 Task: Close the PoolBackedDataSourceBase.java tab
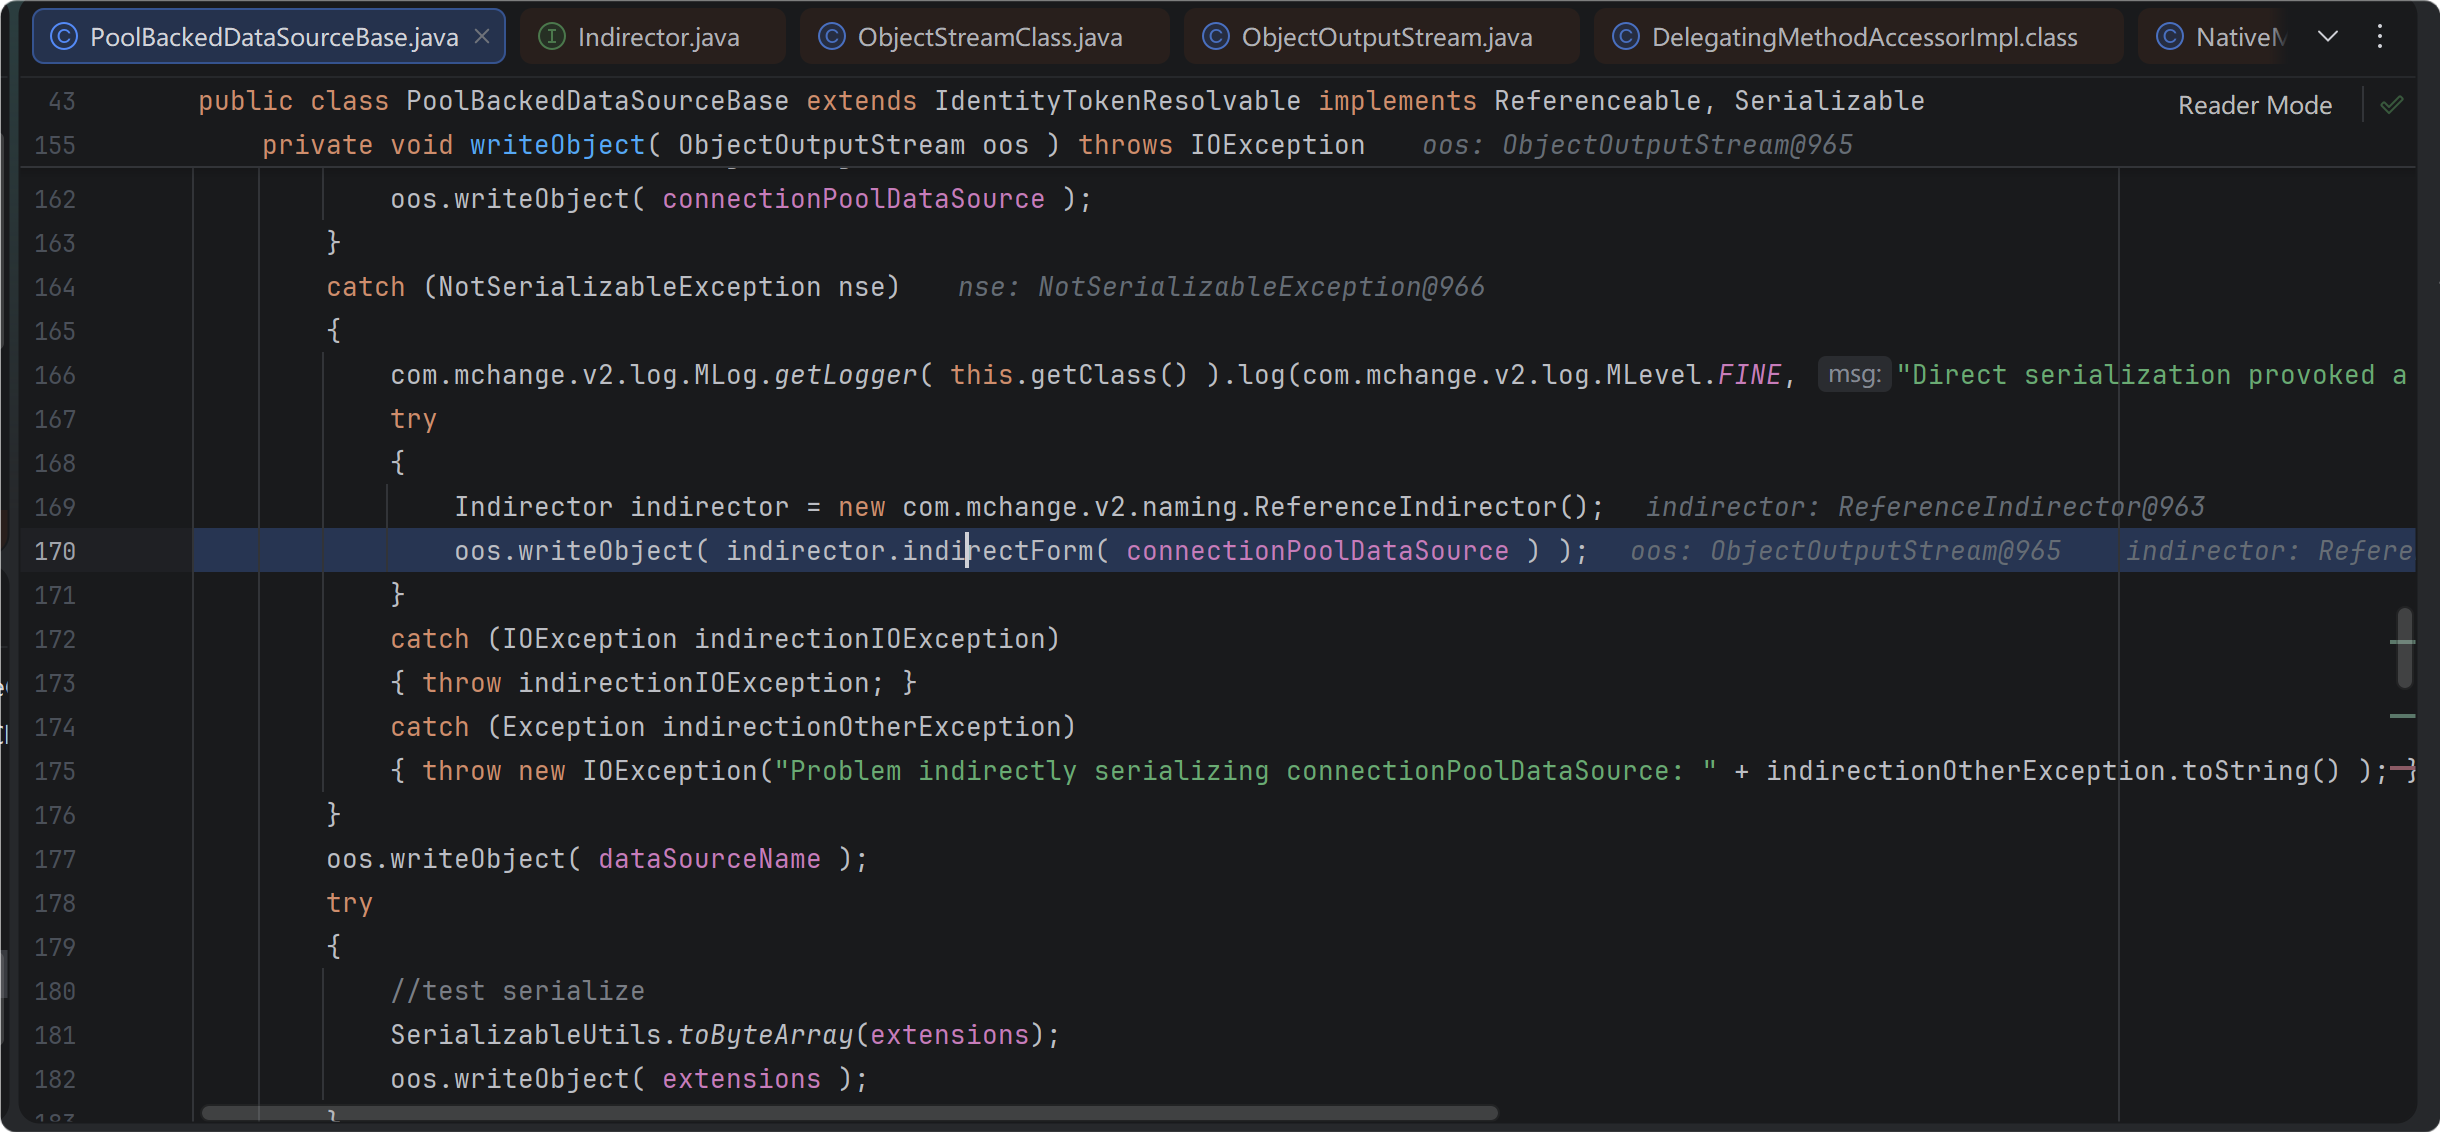click(x=482, y=37)
